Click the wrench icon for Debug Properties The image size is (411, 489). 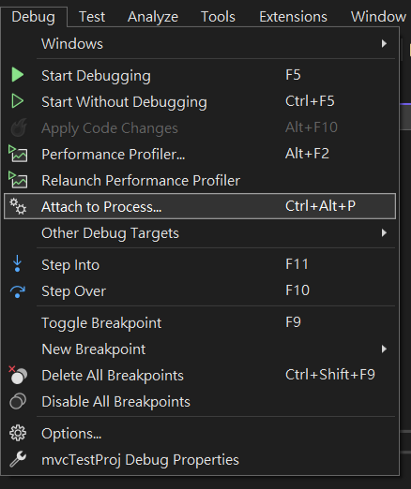(x=18, y=459)
